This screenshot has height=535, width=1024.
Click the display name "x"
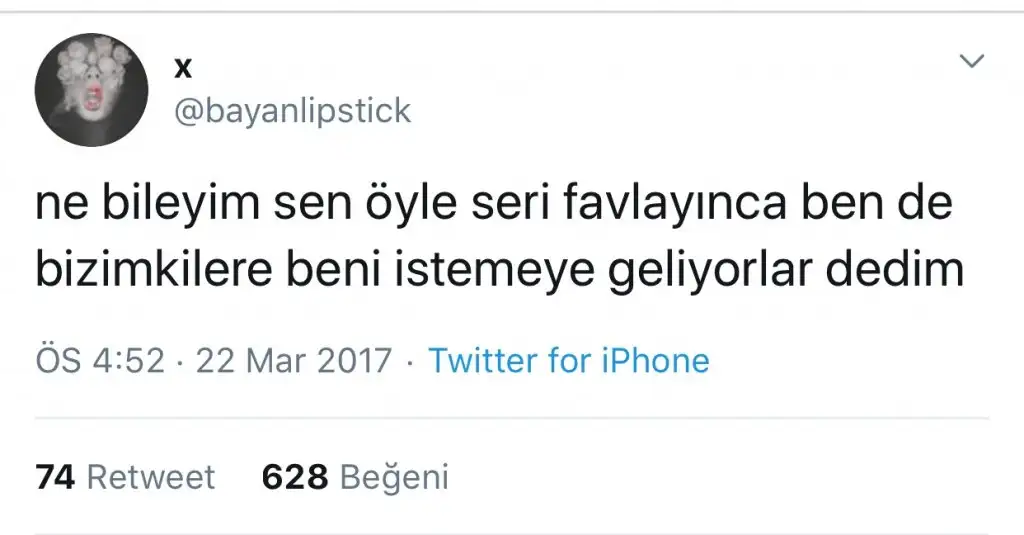(183, 67)
